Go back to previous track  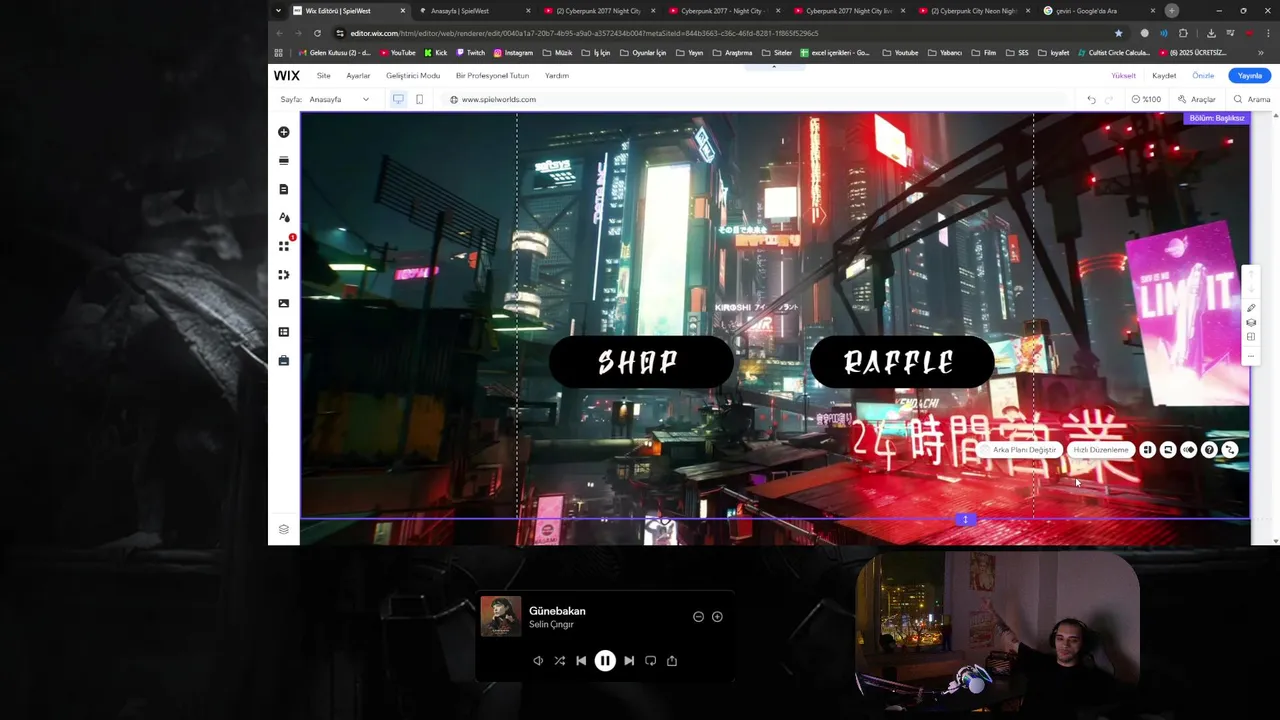coord(581,661)
